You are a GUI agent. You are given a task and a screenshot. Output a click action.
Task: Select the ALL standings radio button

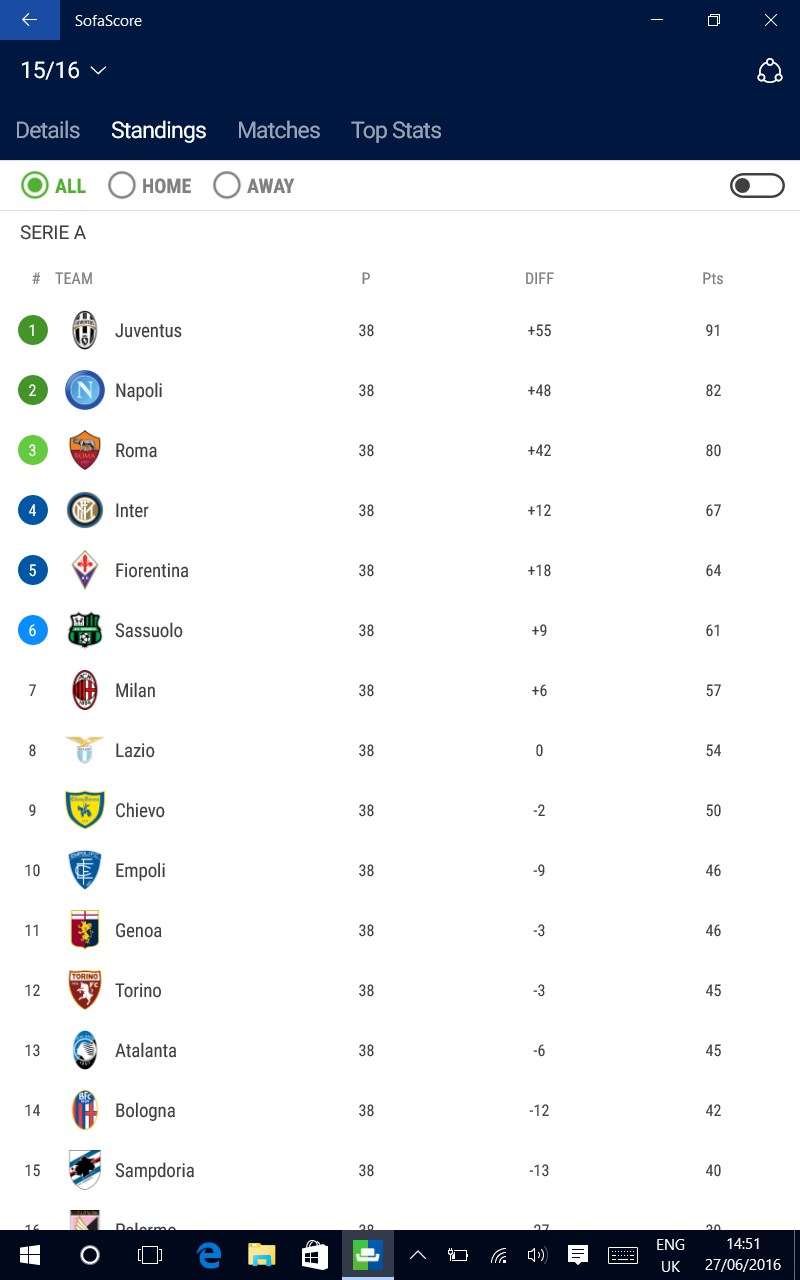pos(35,186)
